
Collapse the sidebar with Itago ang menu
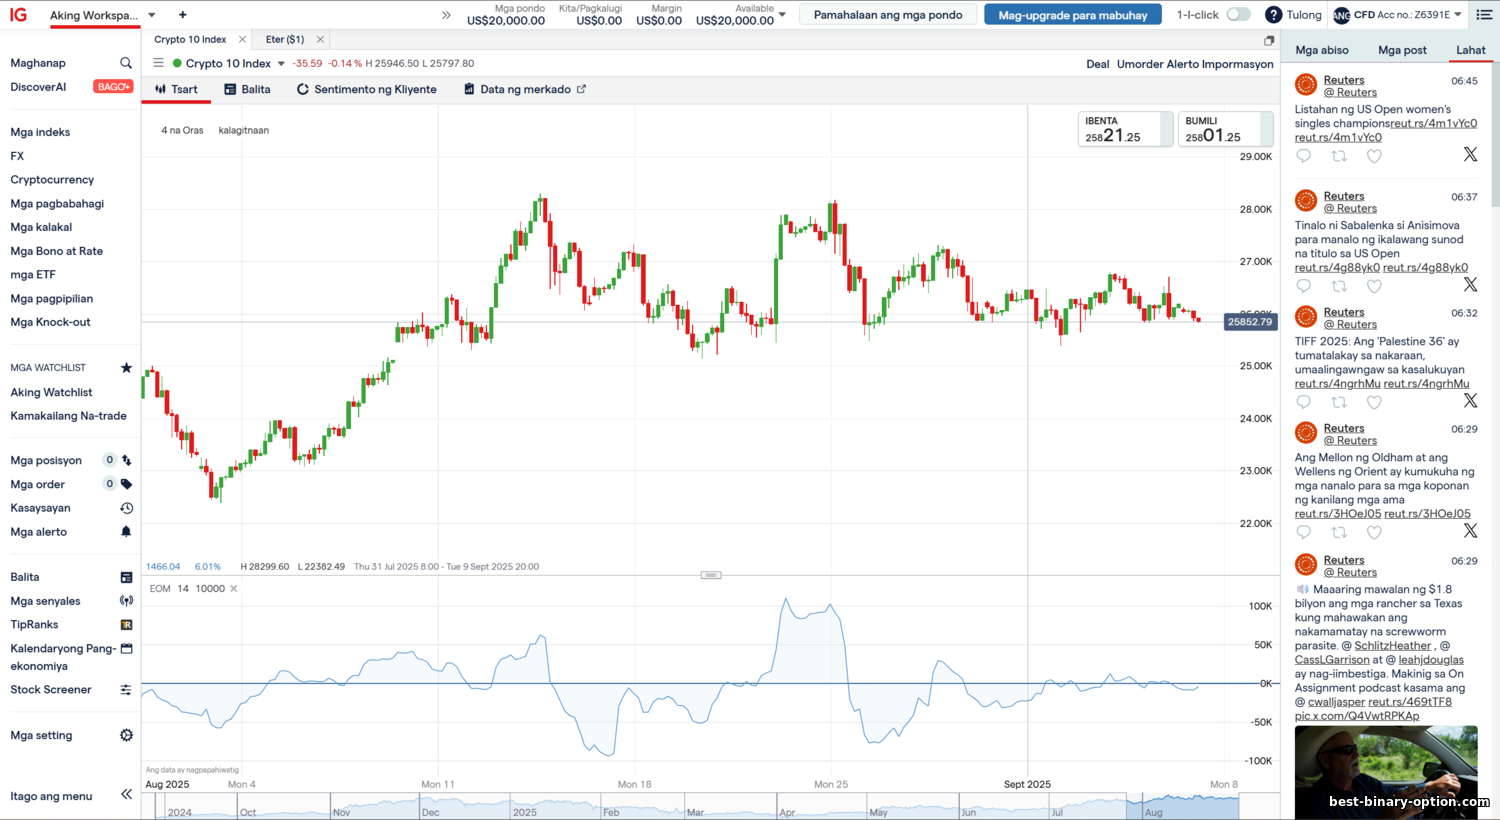click(126, 795)
